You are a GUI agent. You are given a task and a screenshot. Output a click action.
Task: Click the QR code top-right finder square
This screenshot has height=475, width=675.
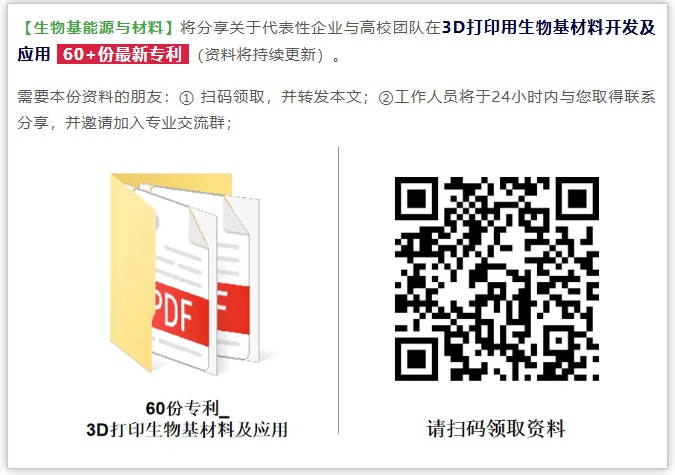click(577, 199)
